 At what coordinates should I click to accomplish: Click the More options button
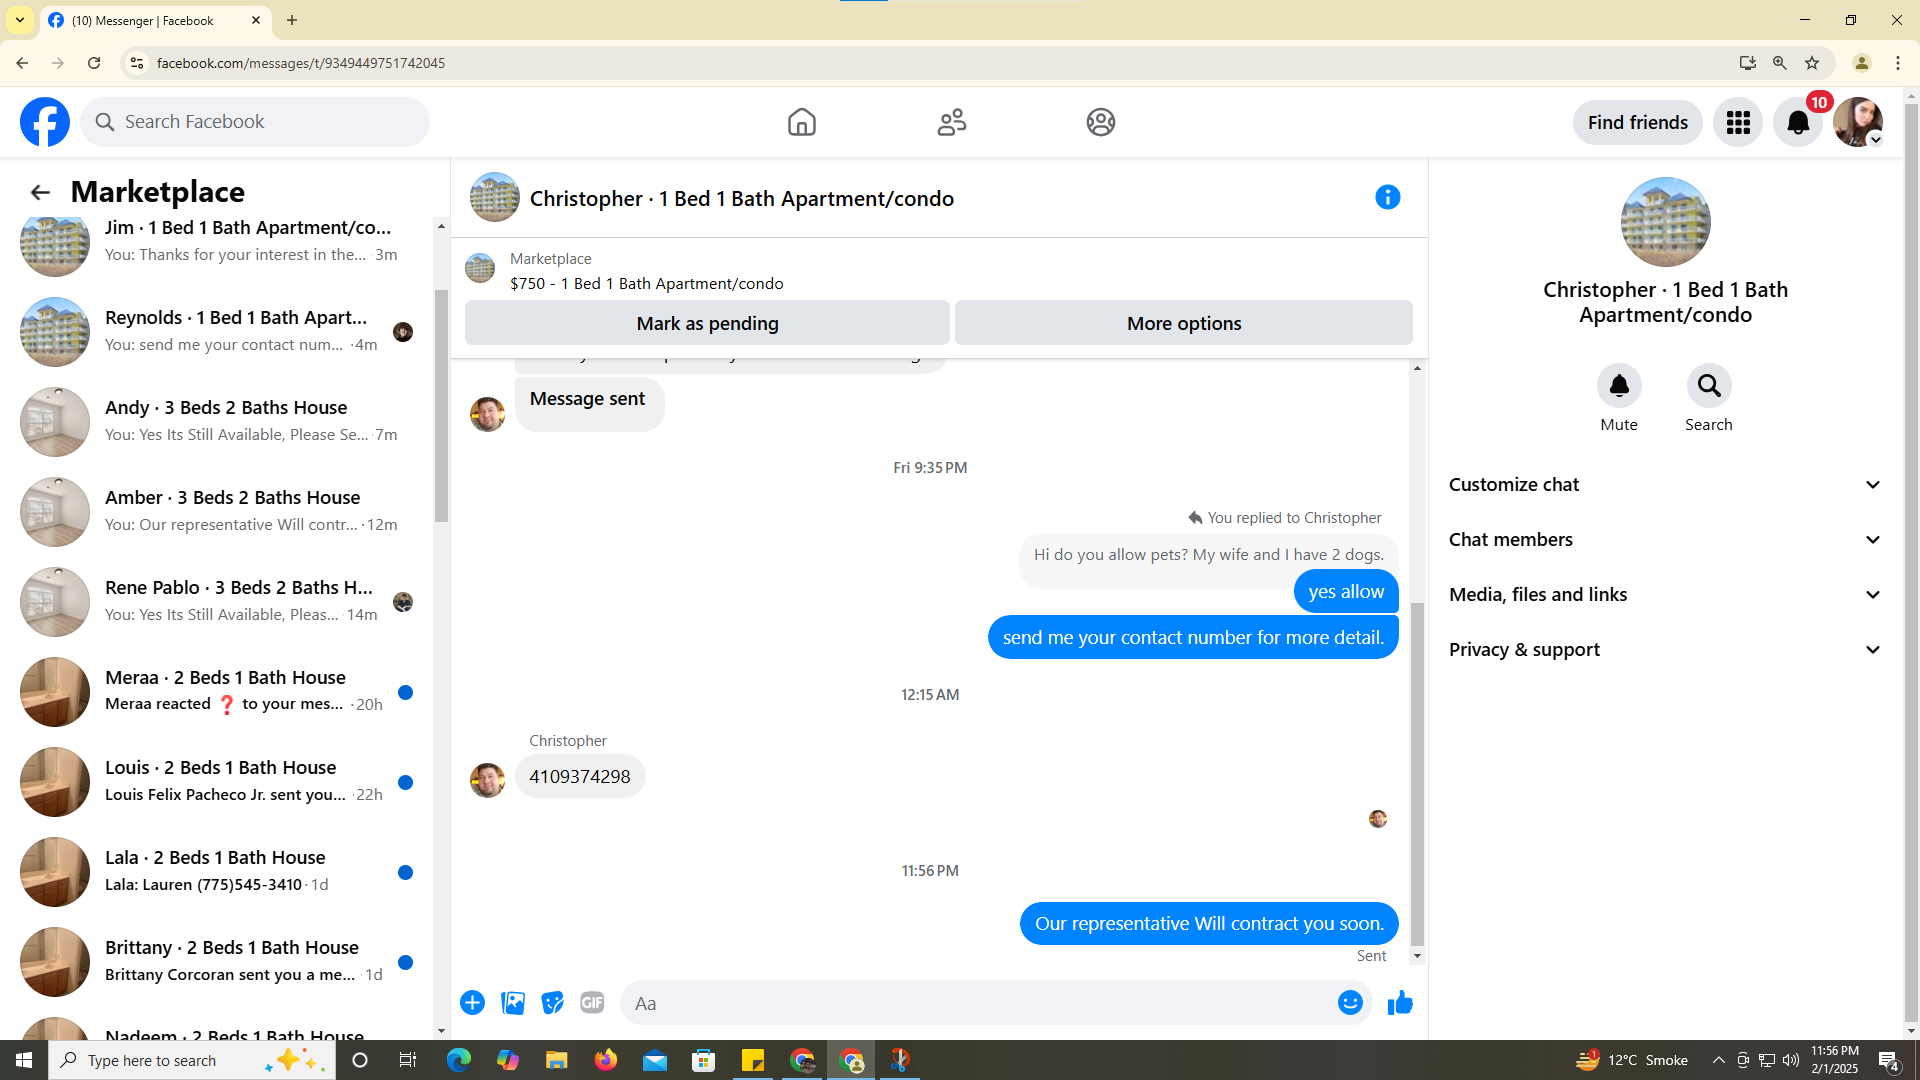point(1183,323)
